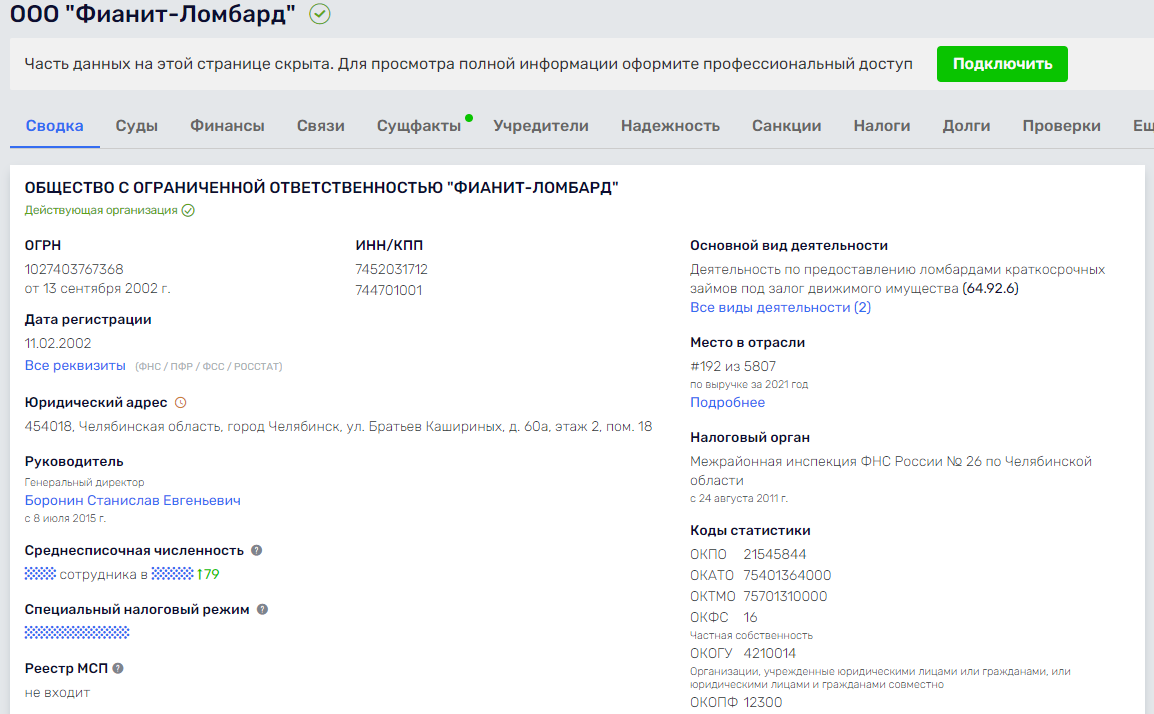
Task: Open the help icon for Специальный налоговый режим
Action: click(x=262, y=609)
